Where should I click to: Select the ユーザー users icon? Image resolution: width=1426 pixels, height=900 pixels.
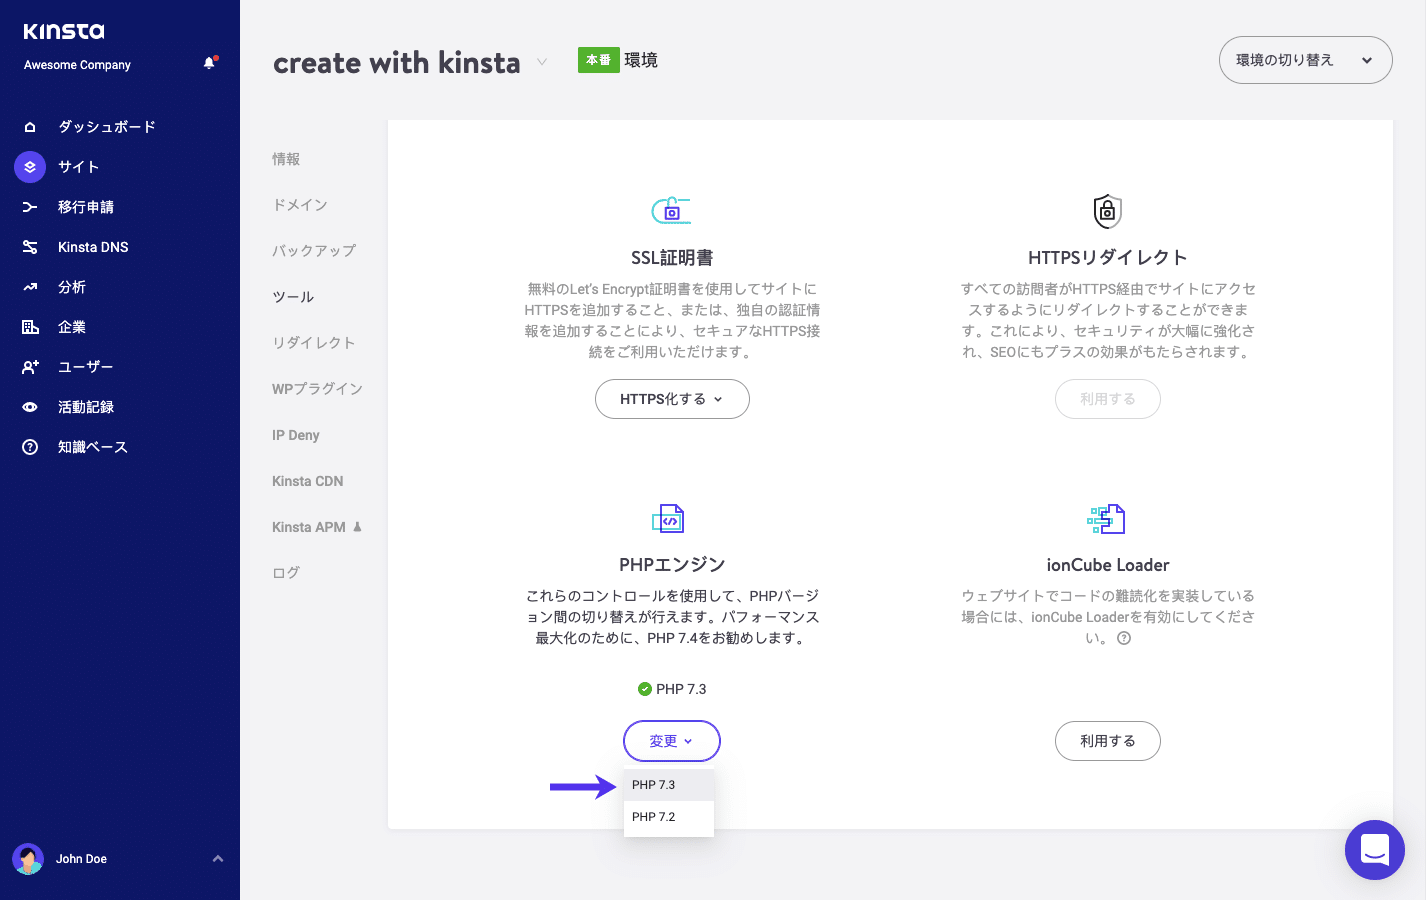point(29,366)
